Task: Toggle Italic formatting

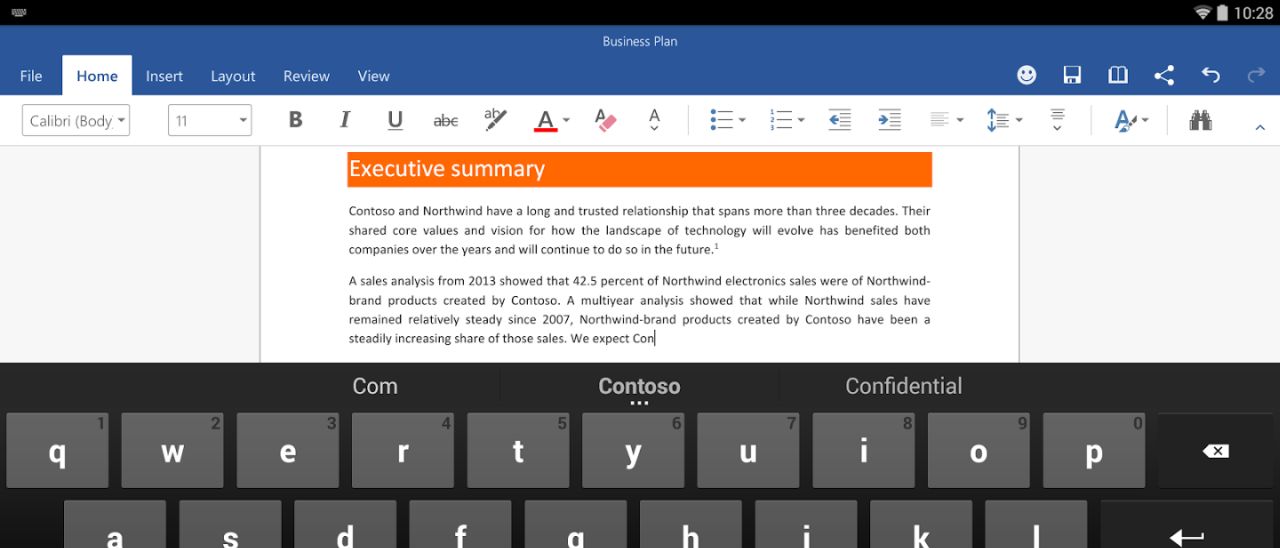Action: pyautogui.click(x=345, y=120)
